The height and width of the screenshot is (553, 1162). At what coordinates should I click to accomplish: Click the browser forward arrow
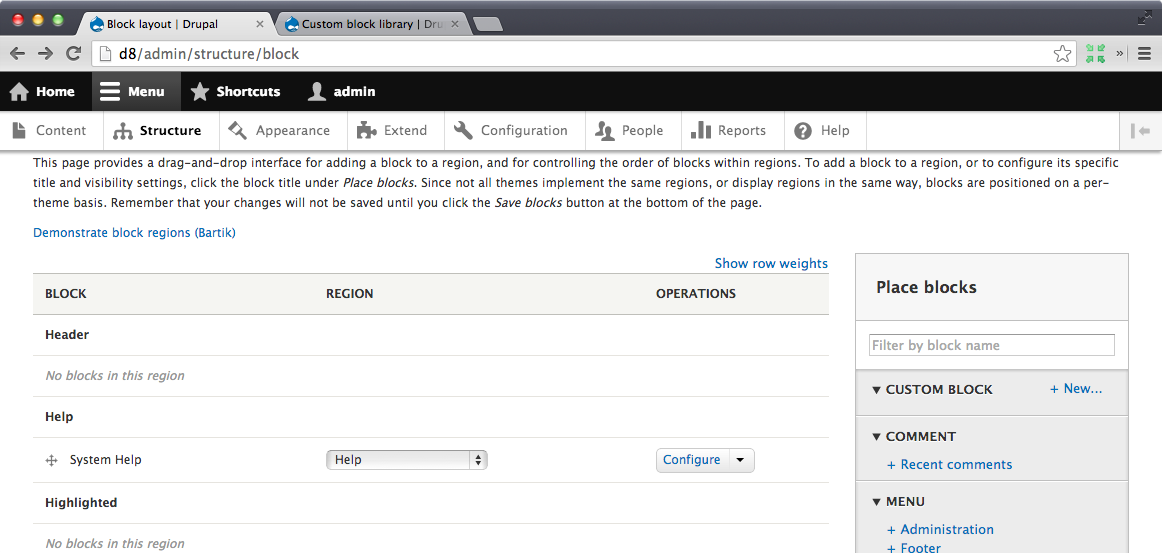click(x=45, y=53)
